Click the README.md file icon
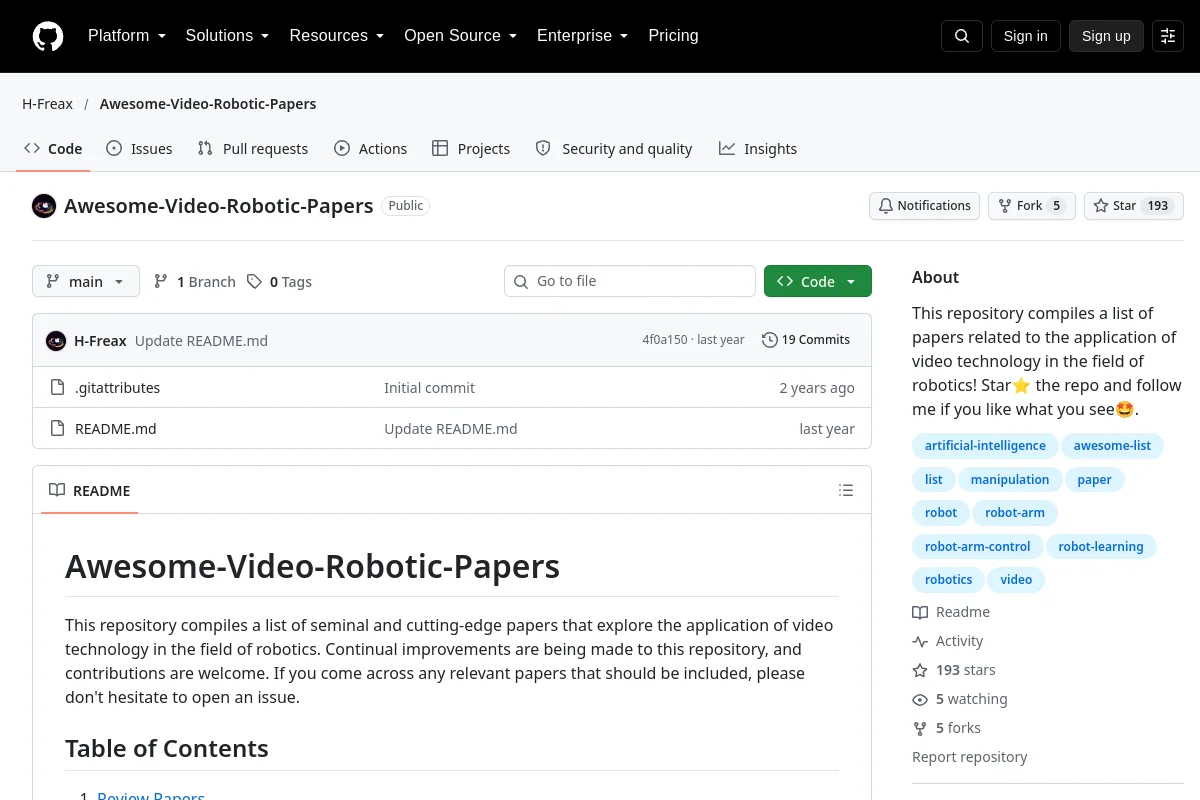The image size is (1200, 800). pos(57,429)
